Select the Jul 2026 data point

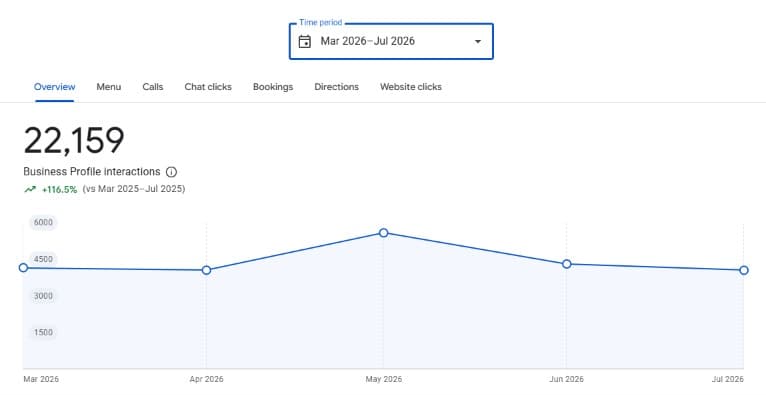coord(744,270)
